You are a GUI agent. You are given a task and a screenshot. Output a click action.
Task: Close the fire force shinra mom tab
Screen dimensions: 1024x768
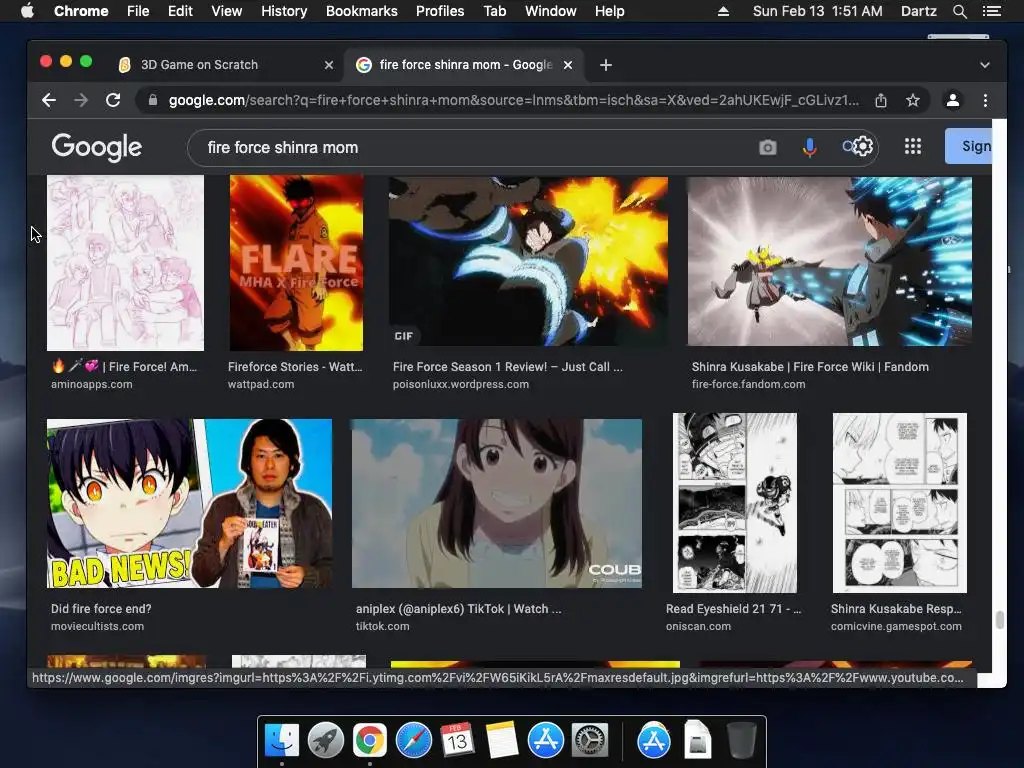pyautogui.click(x=568, y=65)
